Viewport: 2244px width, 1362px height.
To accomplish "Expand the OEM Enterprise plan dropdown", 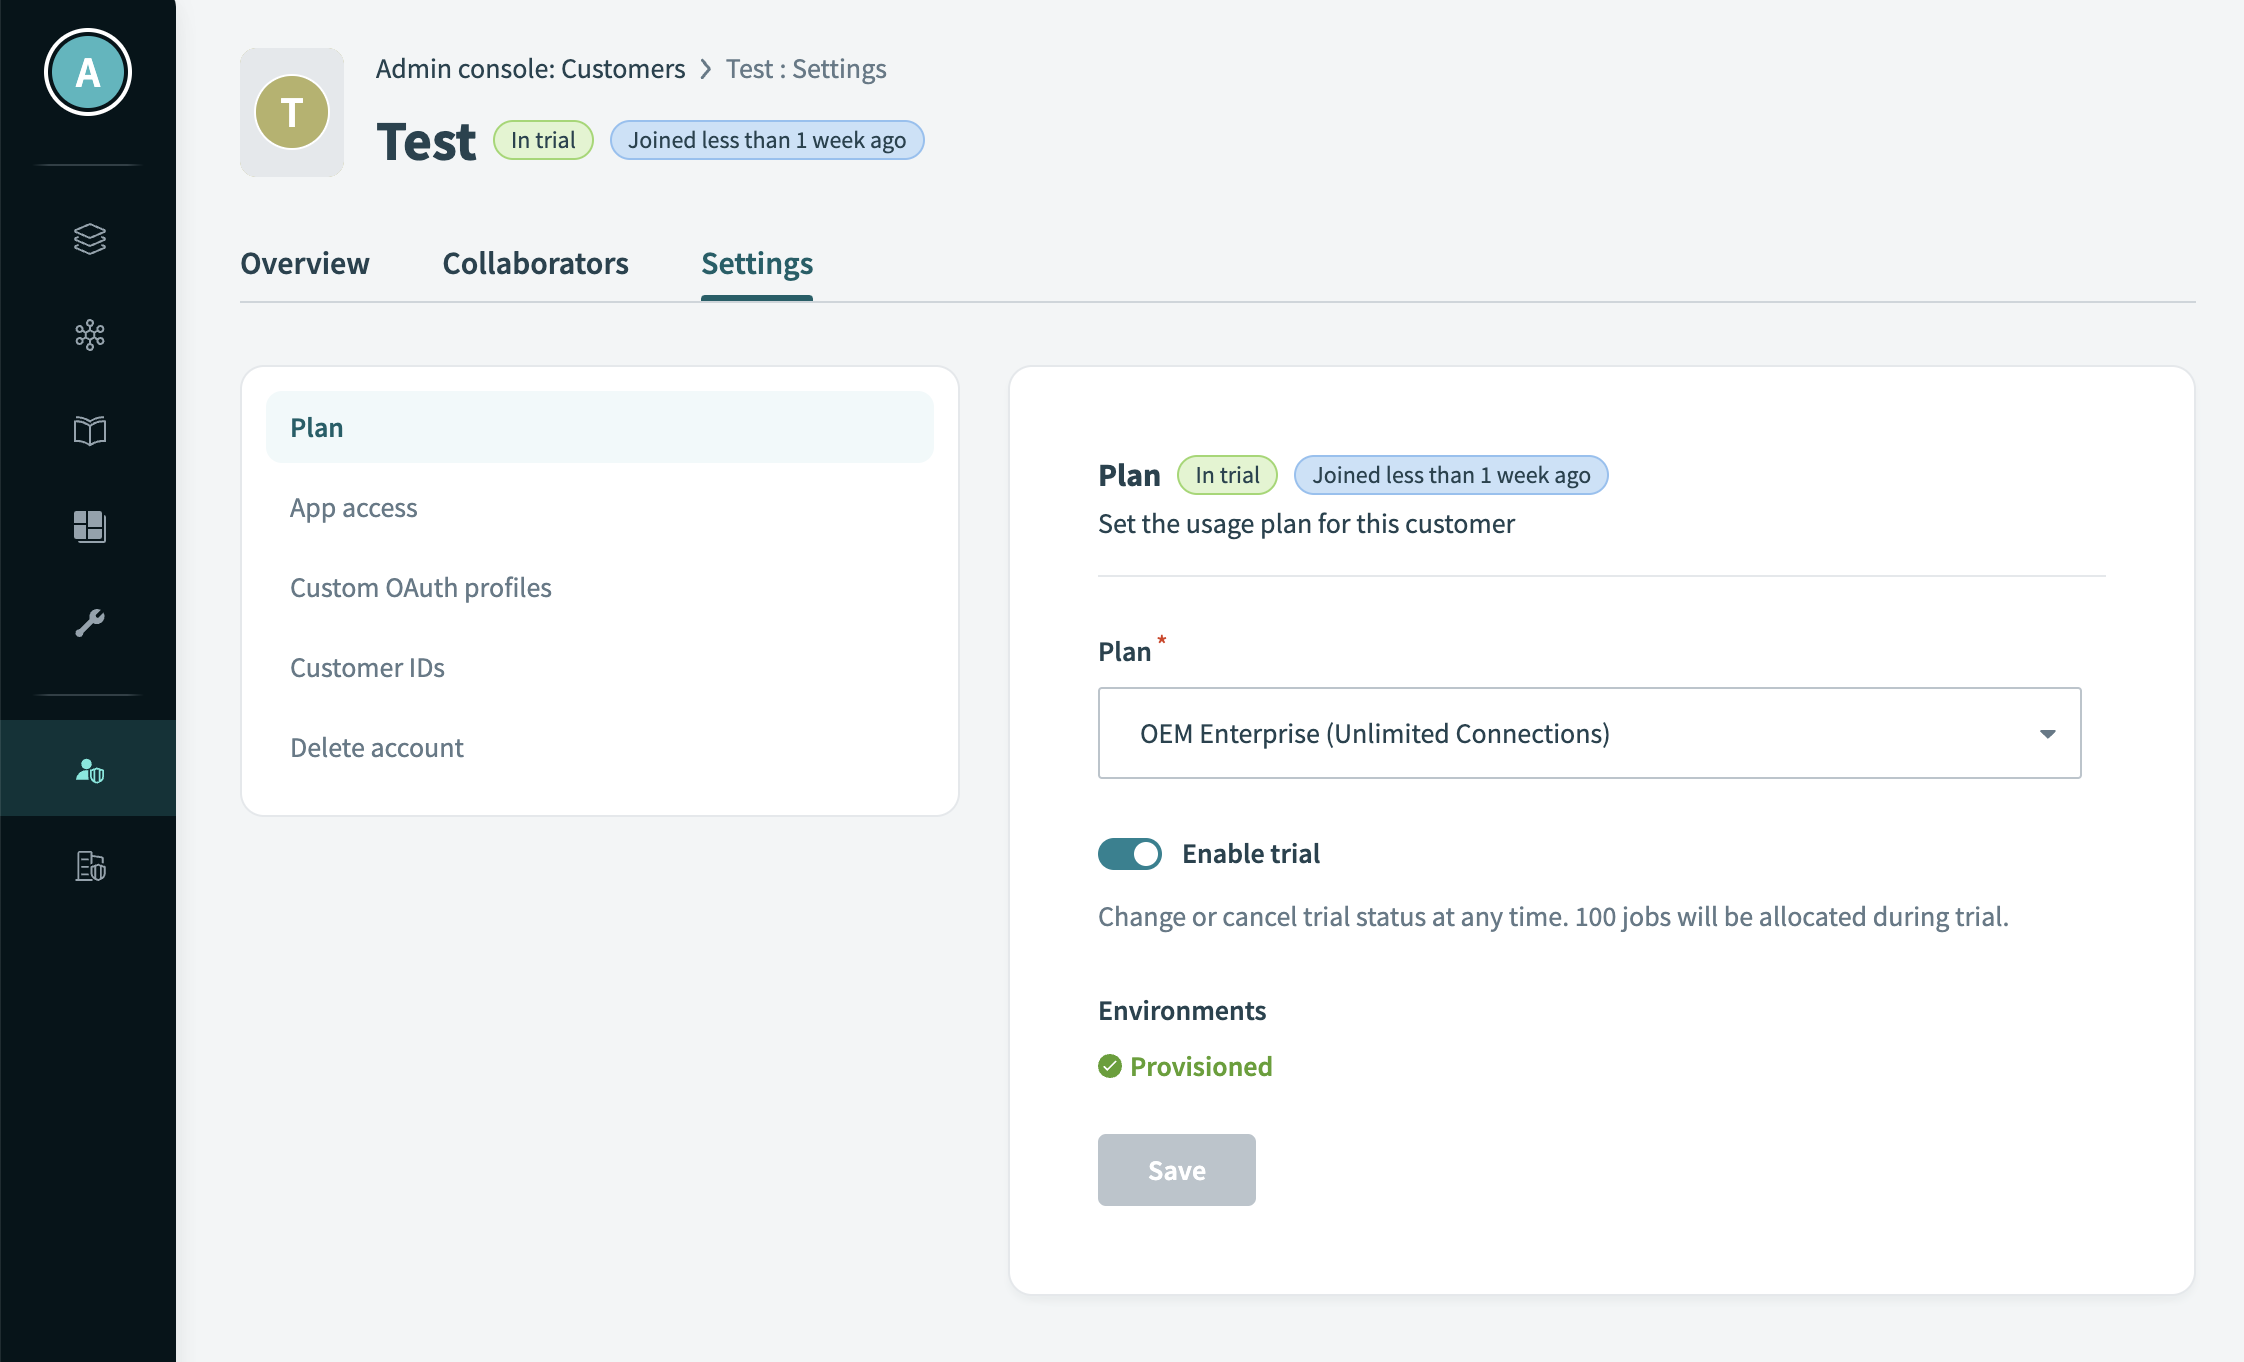I will 2050,734.
